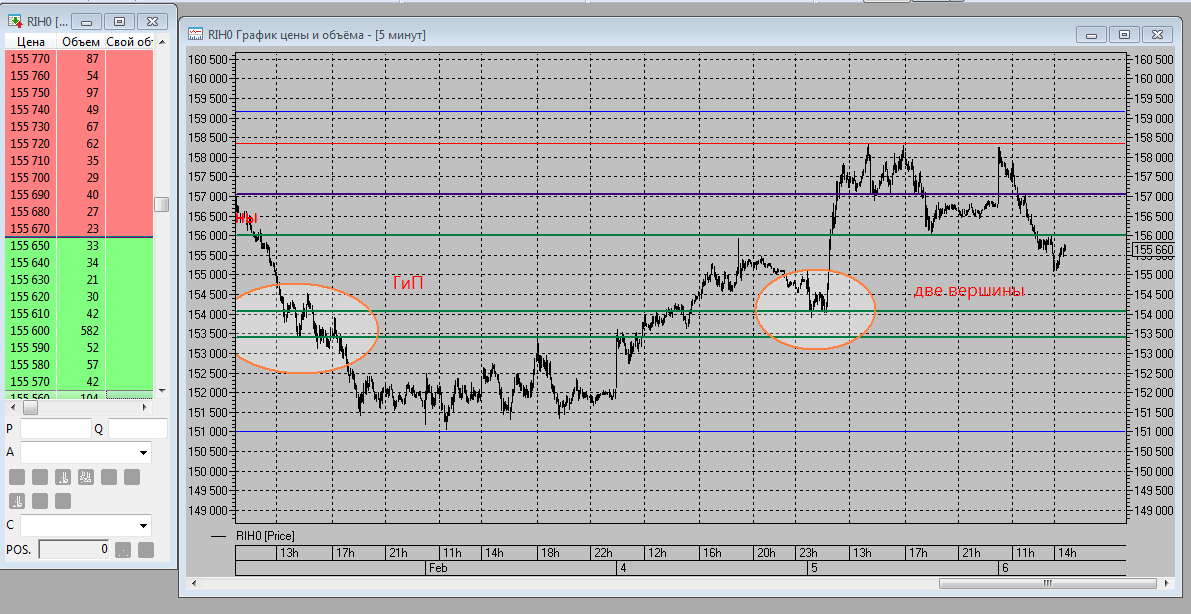Click the Feb date label on time axis

(x=438, y=568)
